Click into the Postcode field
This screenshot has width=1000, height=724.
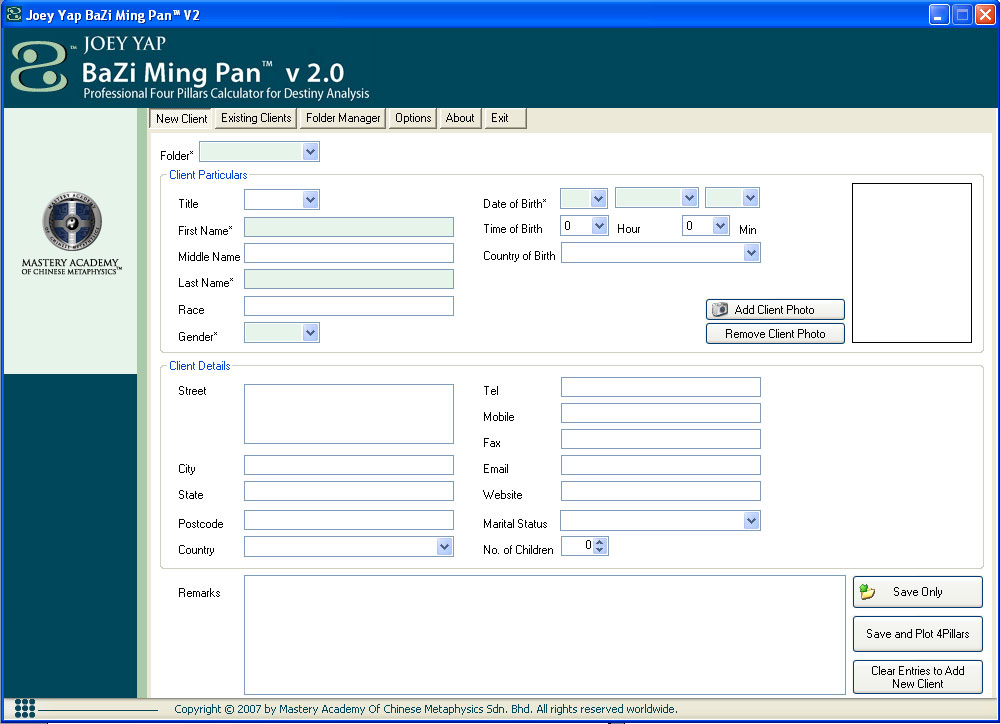point(349,521)
